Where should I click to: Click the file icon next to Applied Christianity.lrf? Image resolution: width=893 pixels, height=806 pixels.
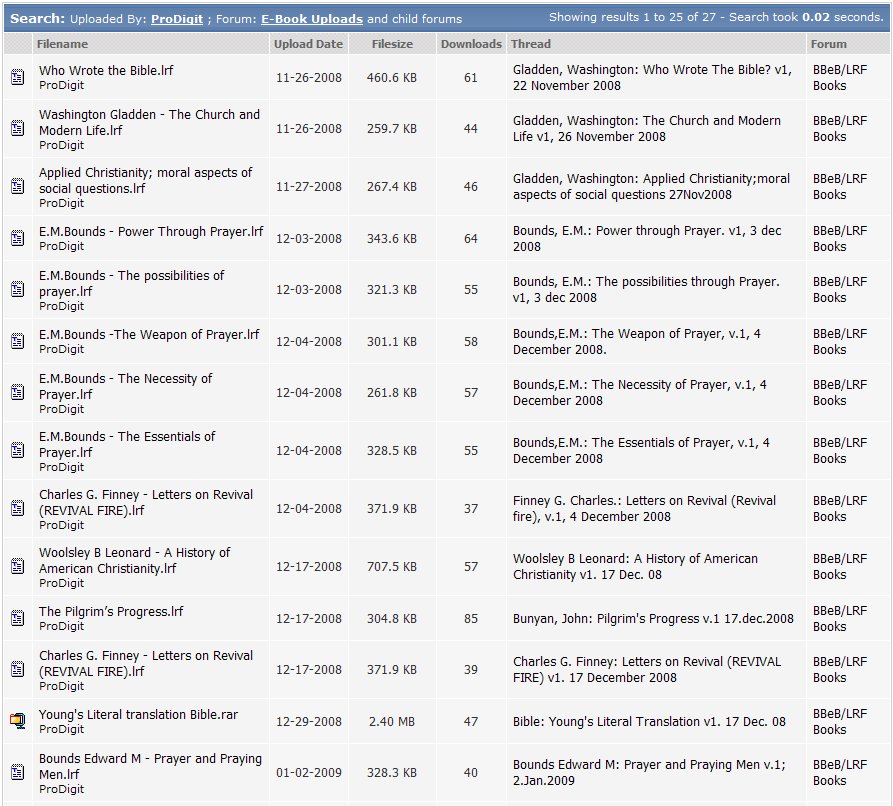coord(18,186)
